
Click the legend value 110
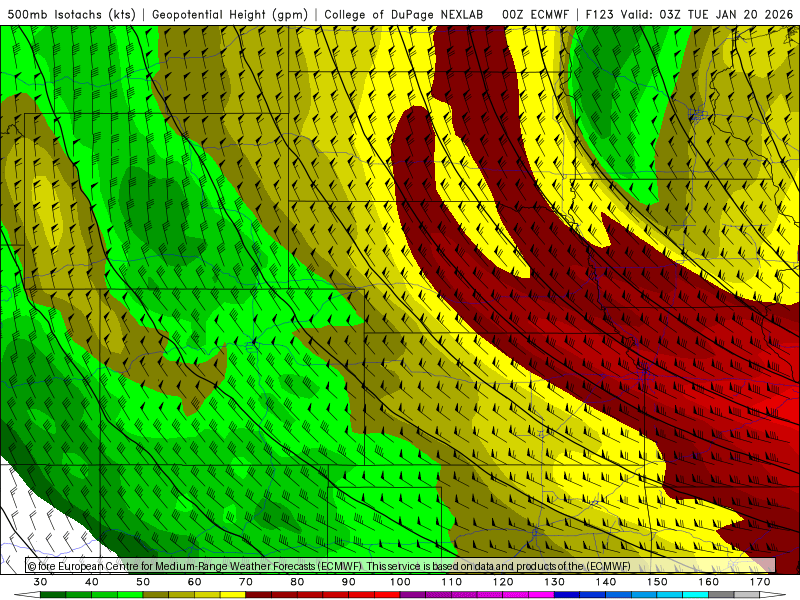pyautogui.click(x=452, y=582)
